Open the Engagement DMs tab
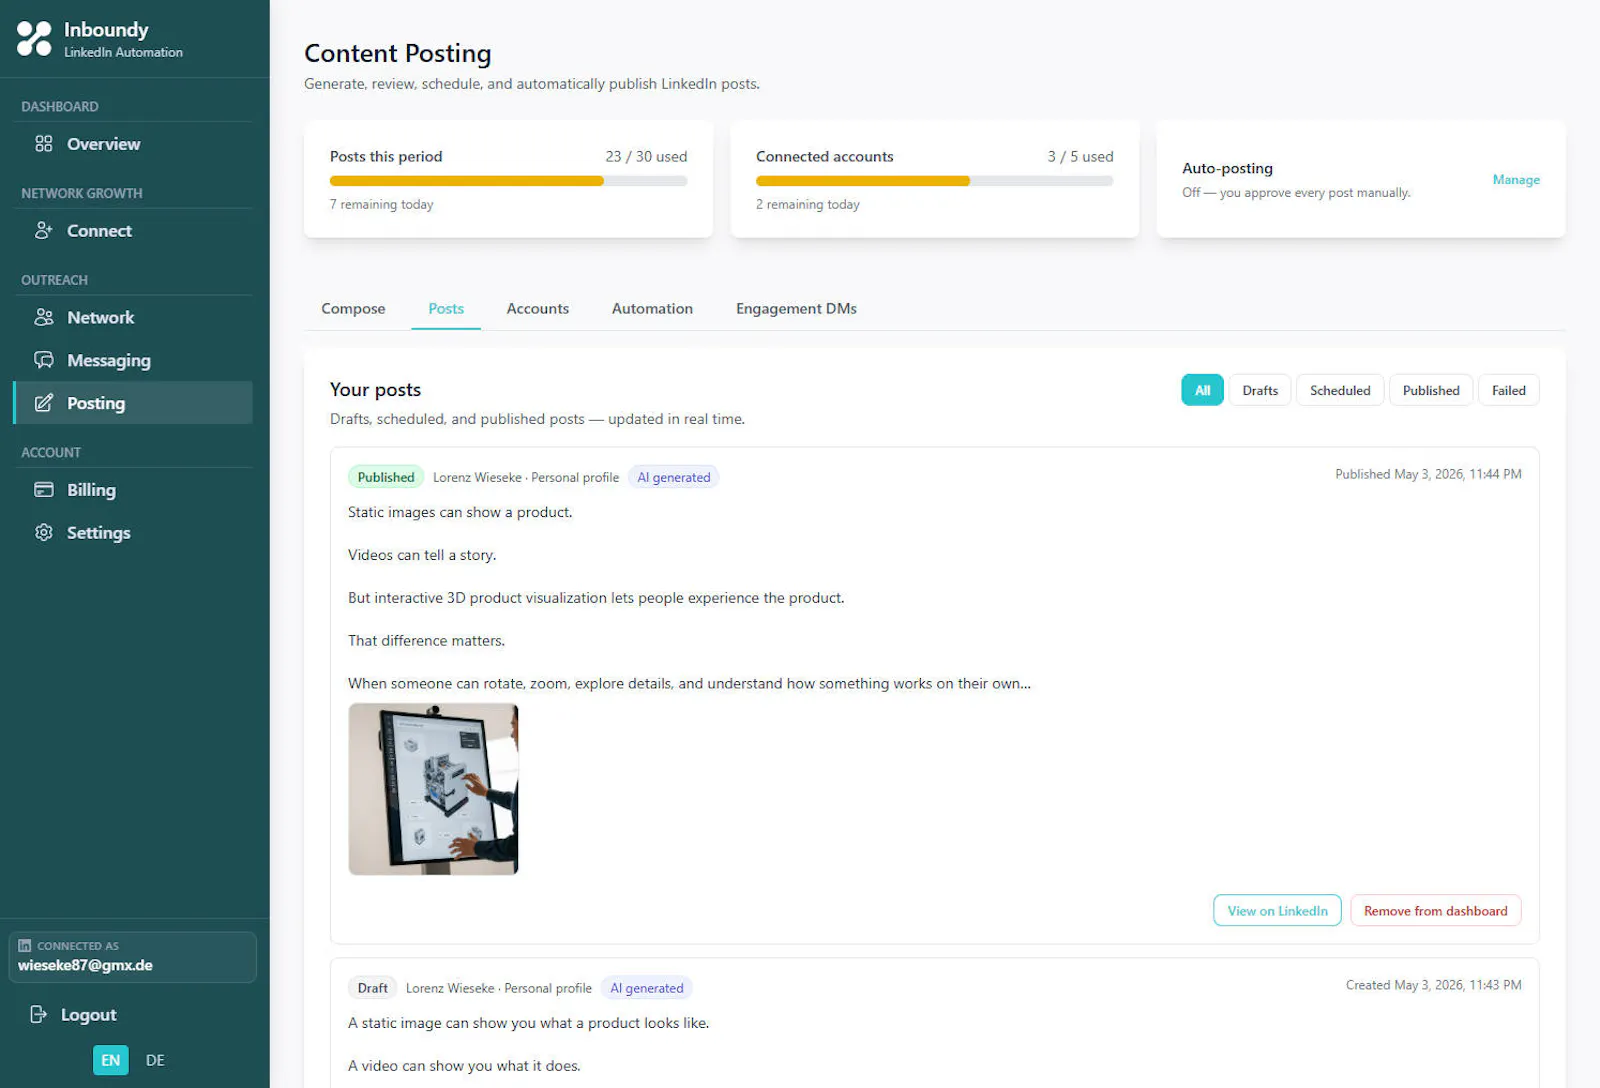Screen dimensions: 1600x1088 pos(796,309)
